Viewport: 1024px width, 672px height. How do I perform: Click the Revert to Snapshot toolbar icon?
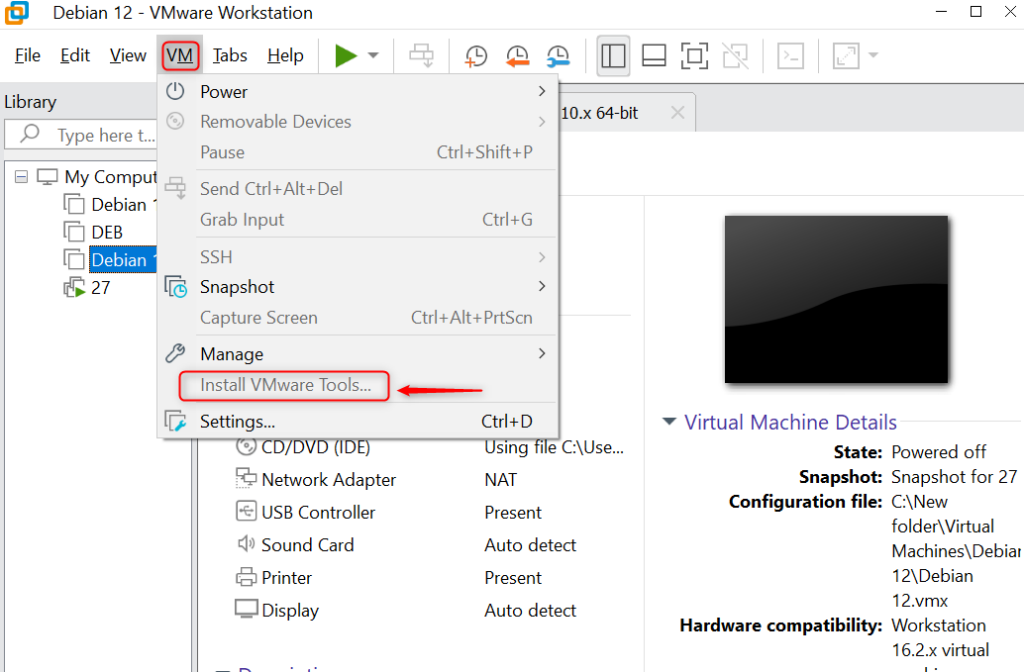[517, 56]
